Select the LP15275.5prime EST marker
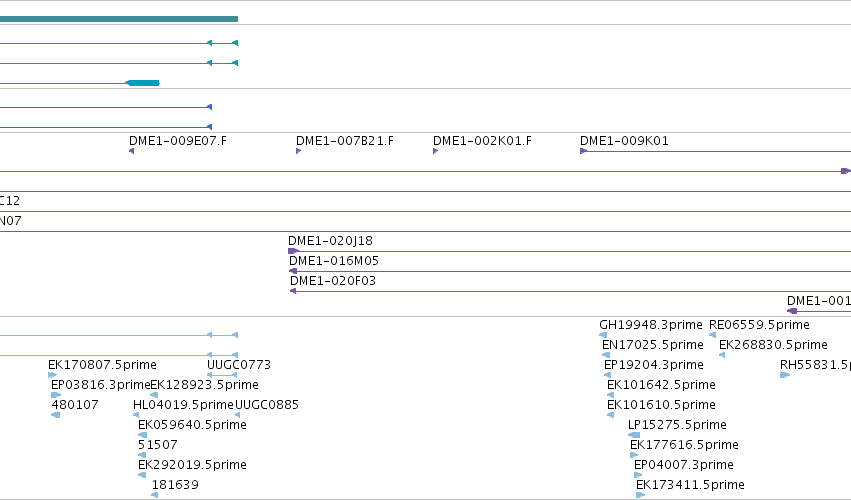Viewport: 851px width, 500px height. coord(634,435)
